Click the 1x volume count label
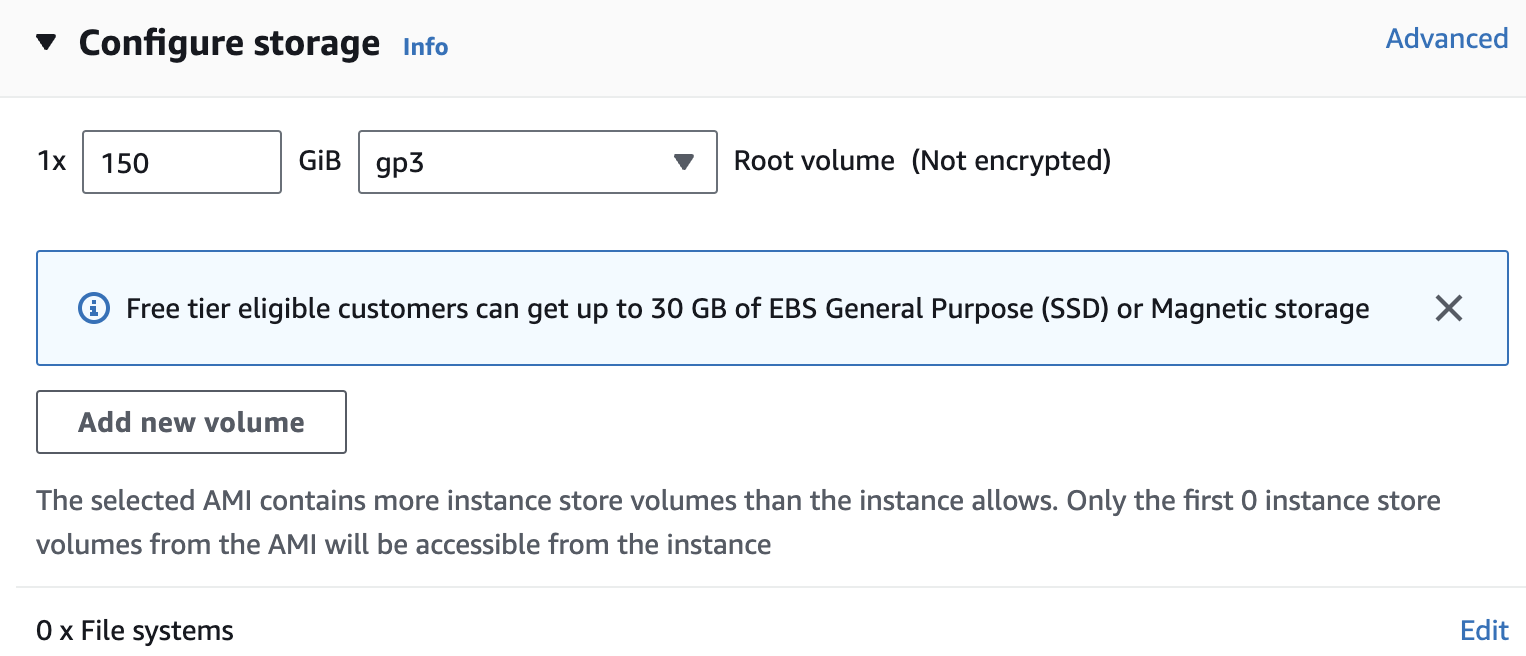The width and height of the screenshot is (1526, 656). click(x=52, y=161)
